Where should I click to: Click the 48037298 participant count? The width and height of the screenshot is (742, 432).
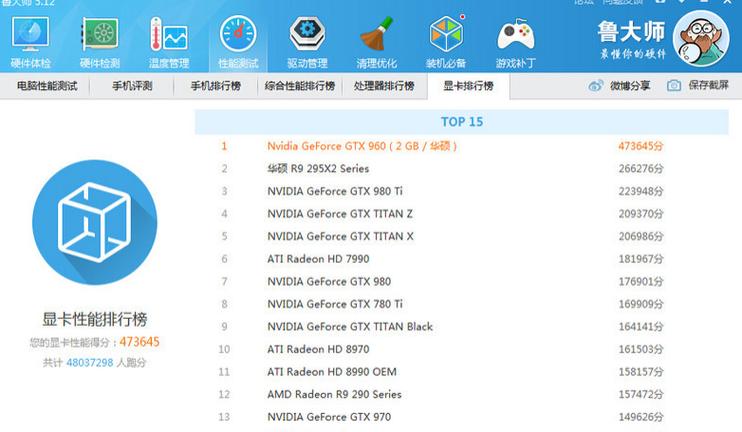point(90,363)
